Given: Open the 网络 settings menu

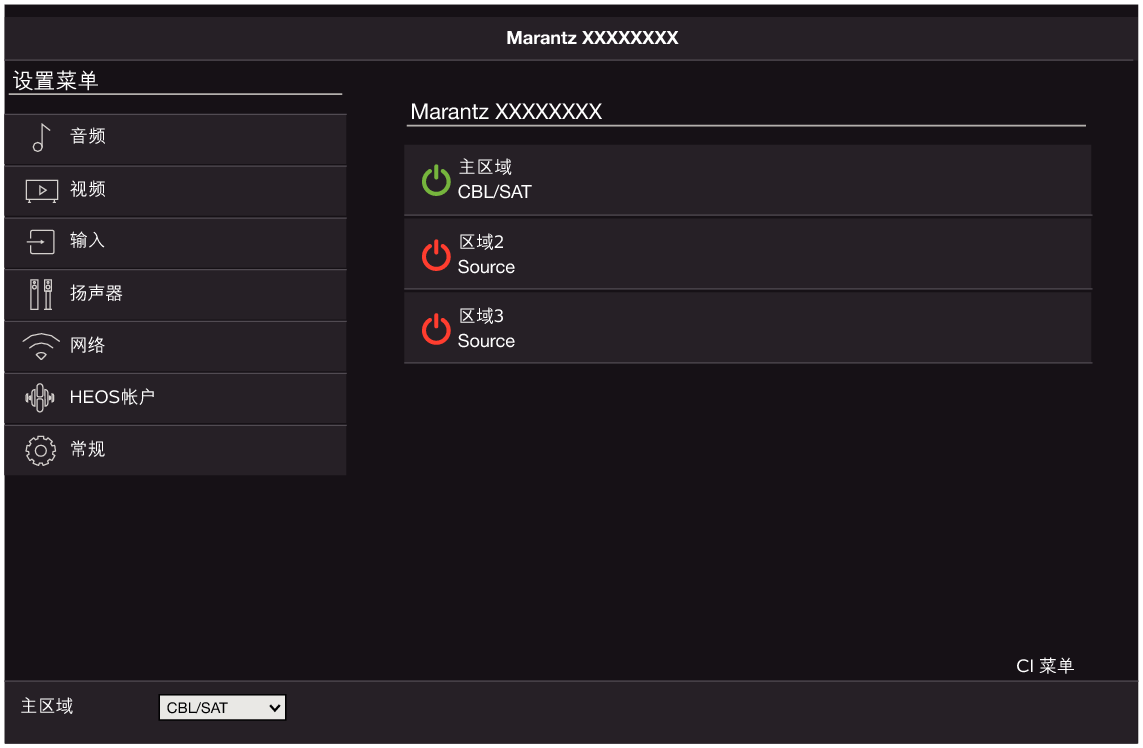Looking at the screenshot, I should (175, 347).
